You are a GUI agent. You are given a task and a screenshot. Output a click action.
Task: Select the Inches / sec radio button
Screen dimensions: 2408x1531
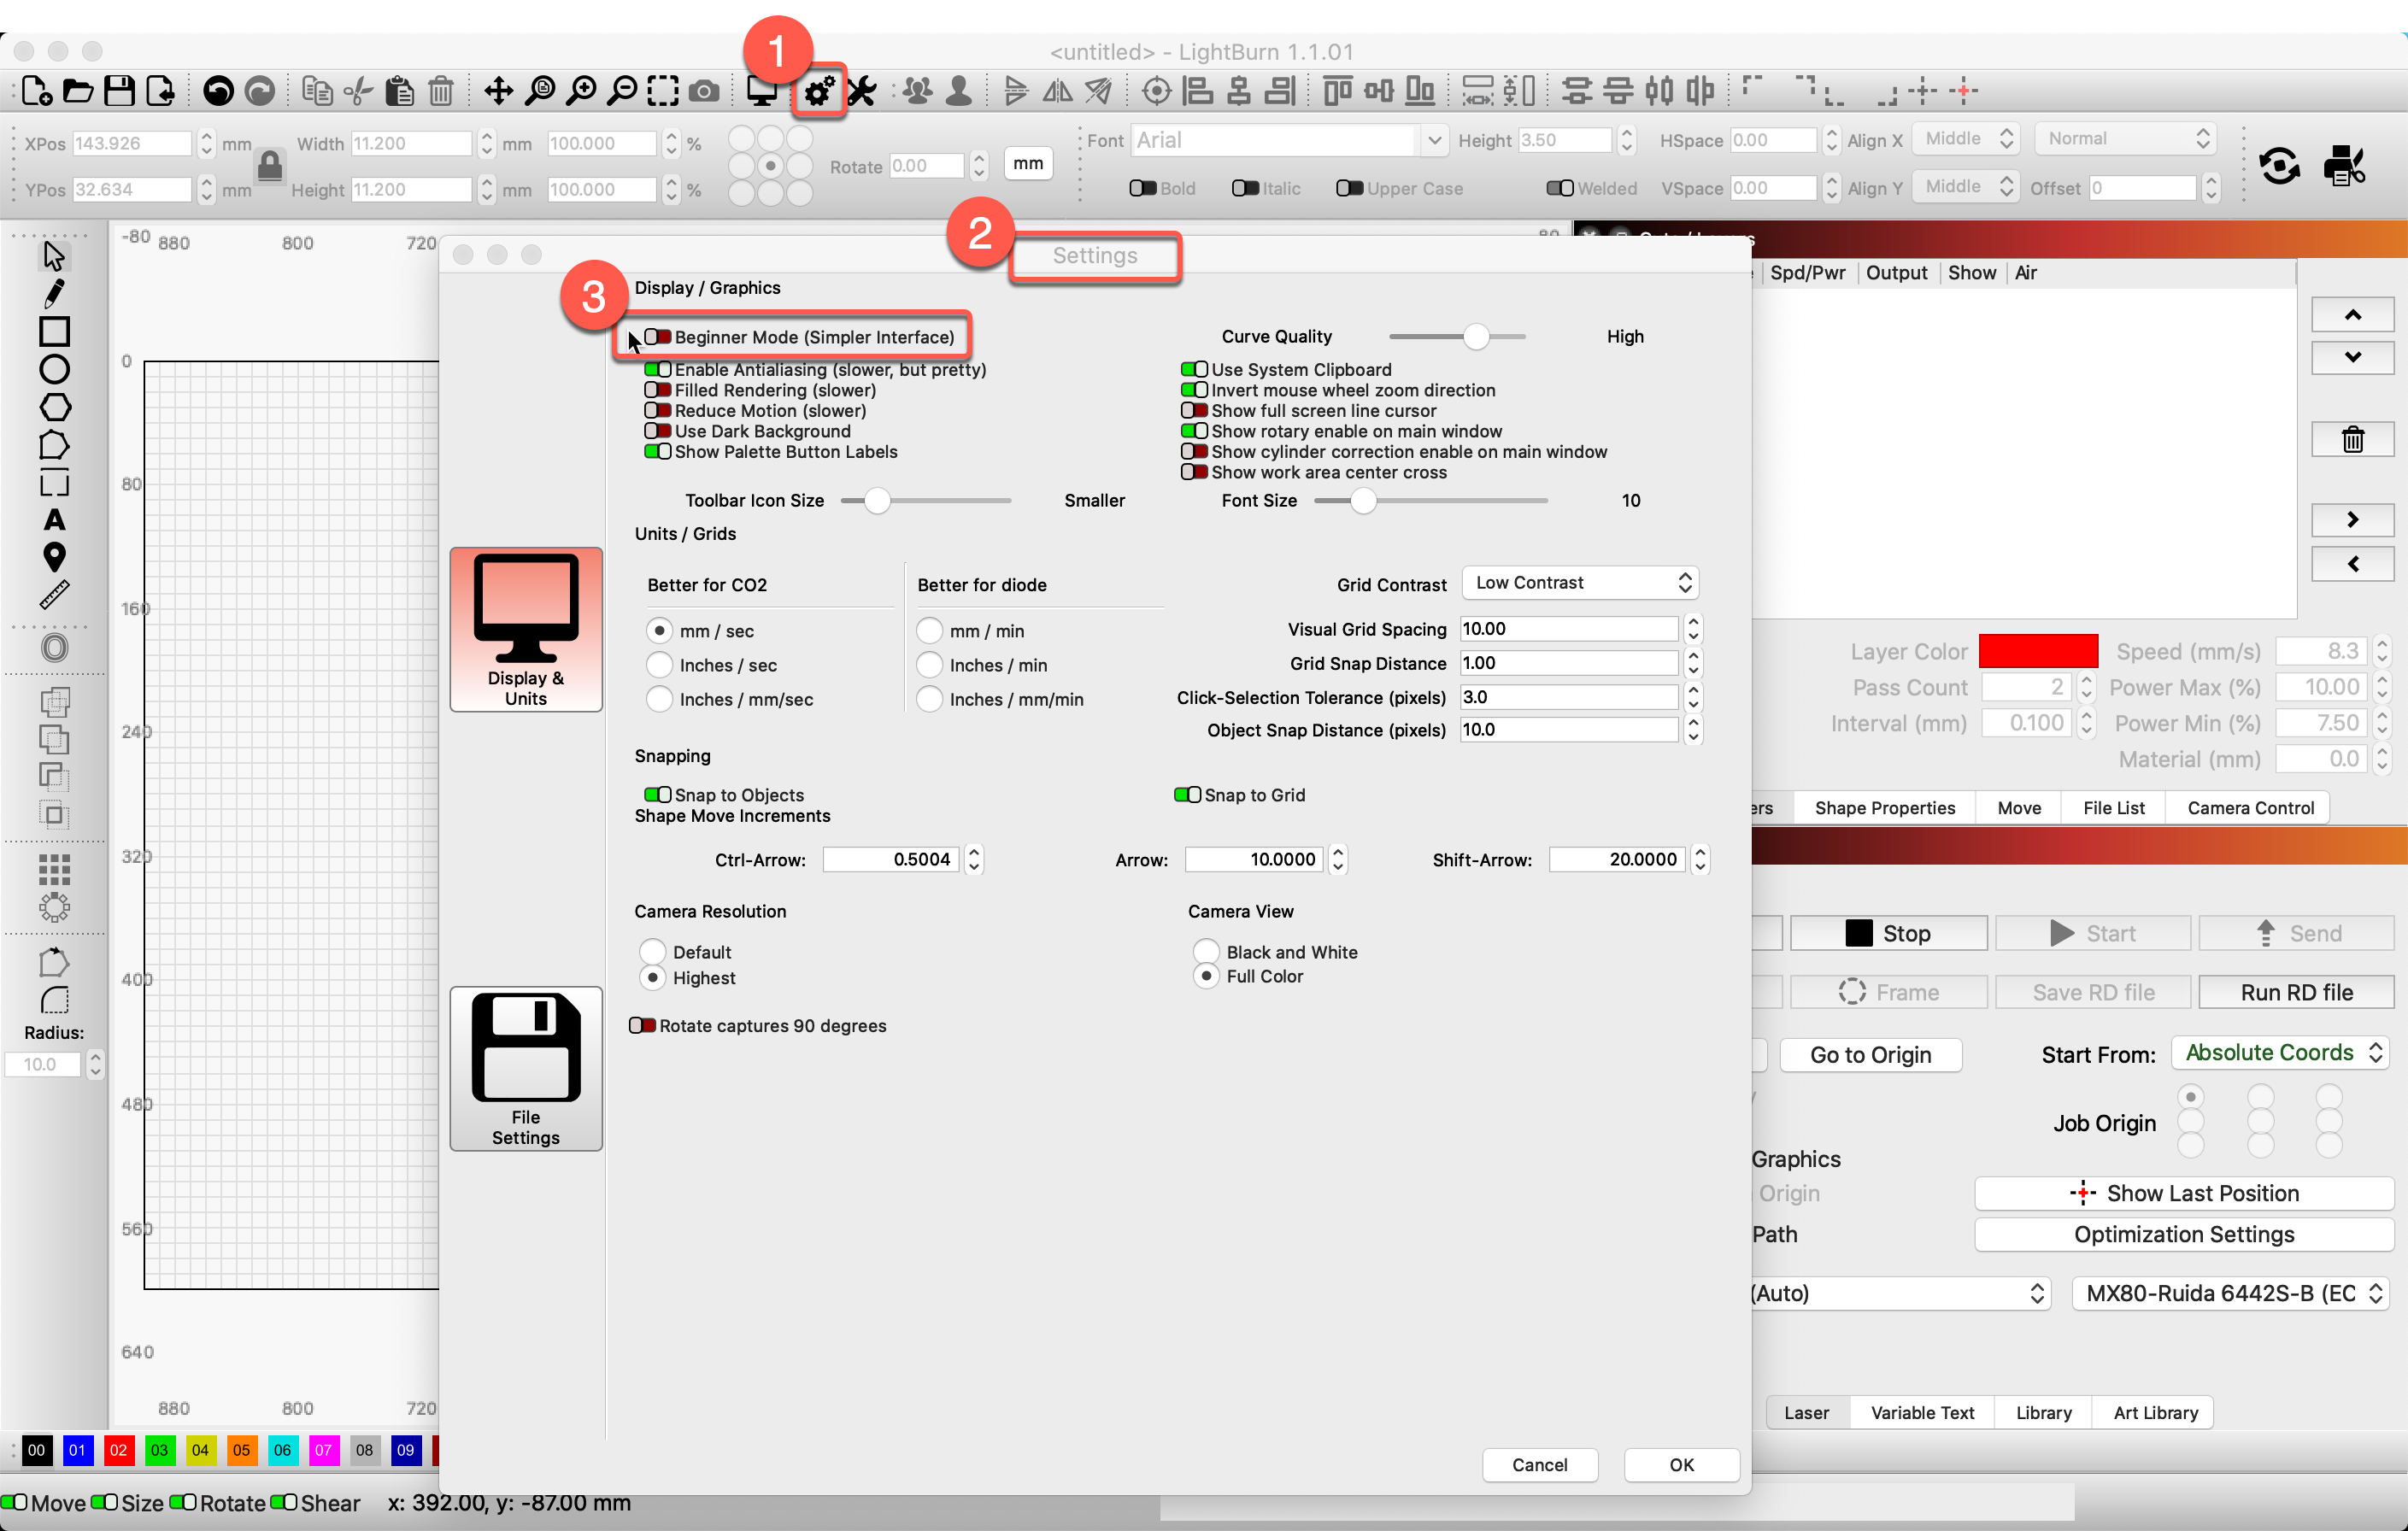660,664
